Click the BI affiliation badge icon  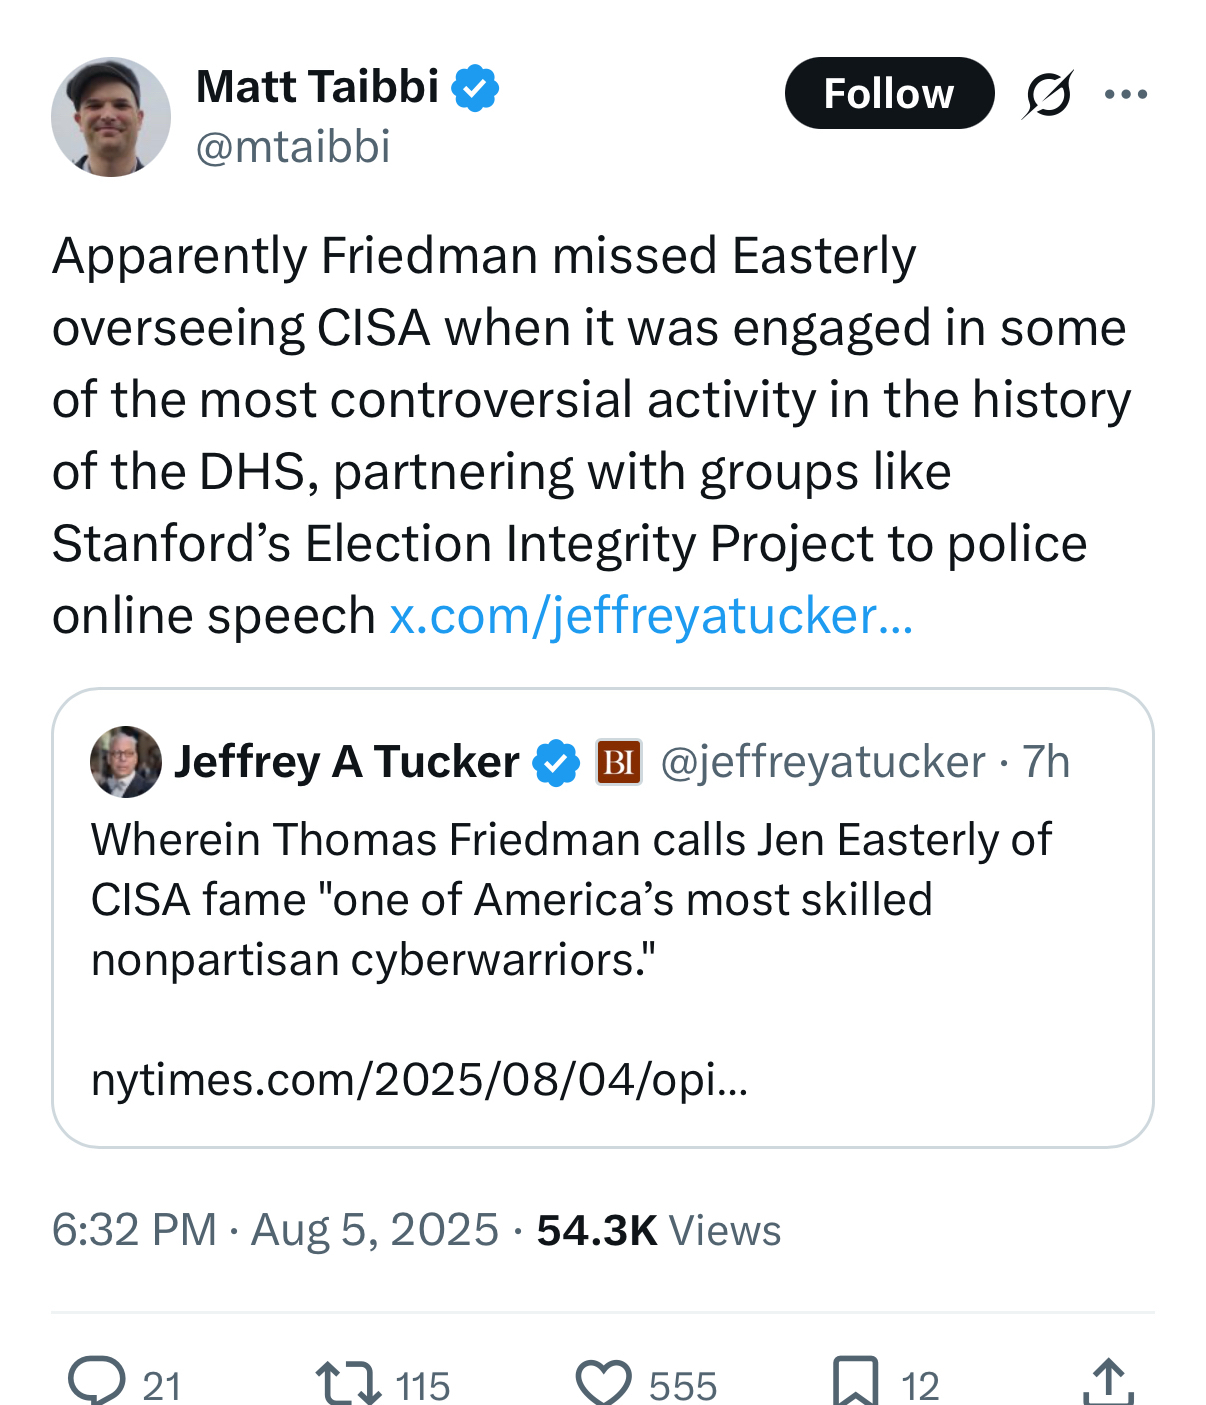point(619,762)
